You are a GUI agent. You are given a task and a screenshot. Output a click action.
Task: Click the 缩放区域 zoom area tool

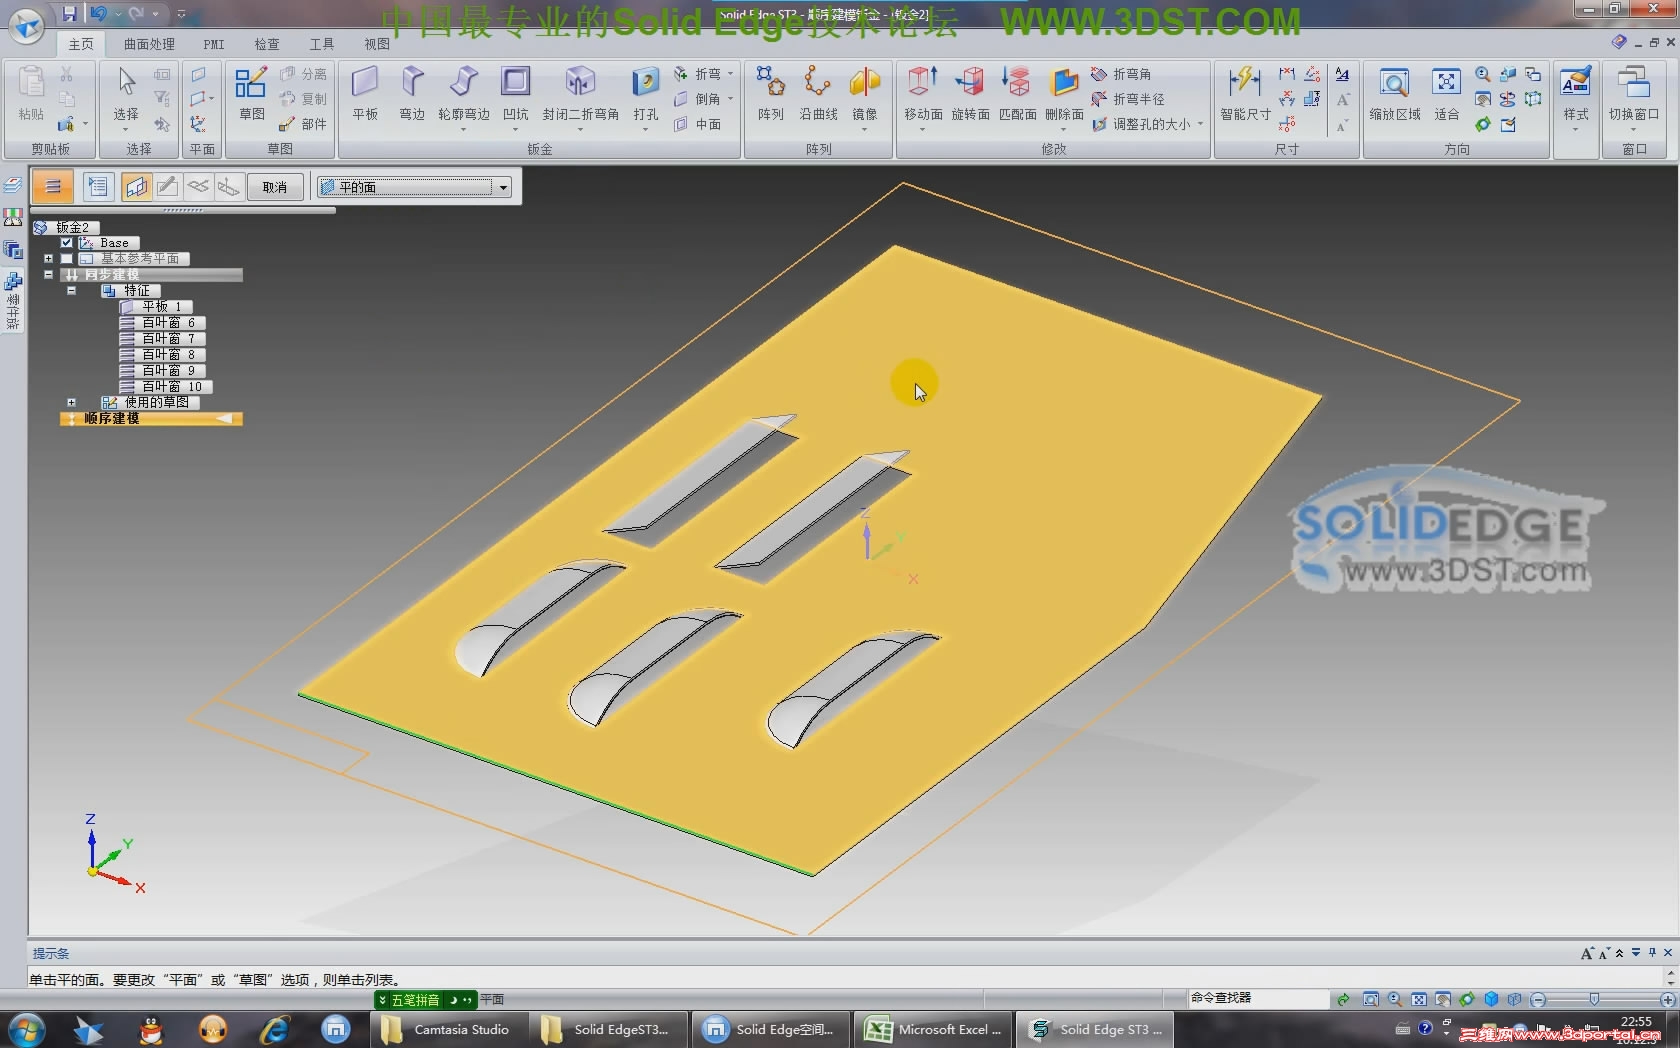pyautogui.click(x=1395, y=93)
